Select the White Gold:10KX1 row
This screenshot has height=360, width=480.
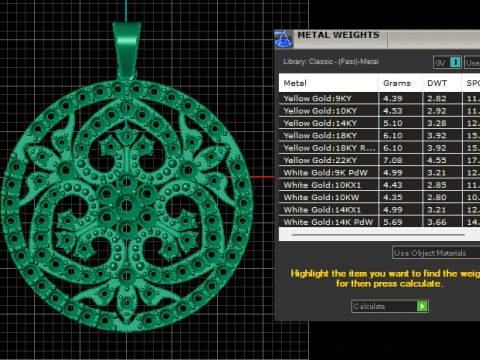379,185
